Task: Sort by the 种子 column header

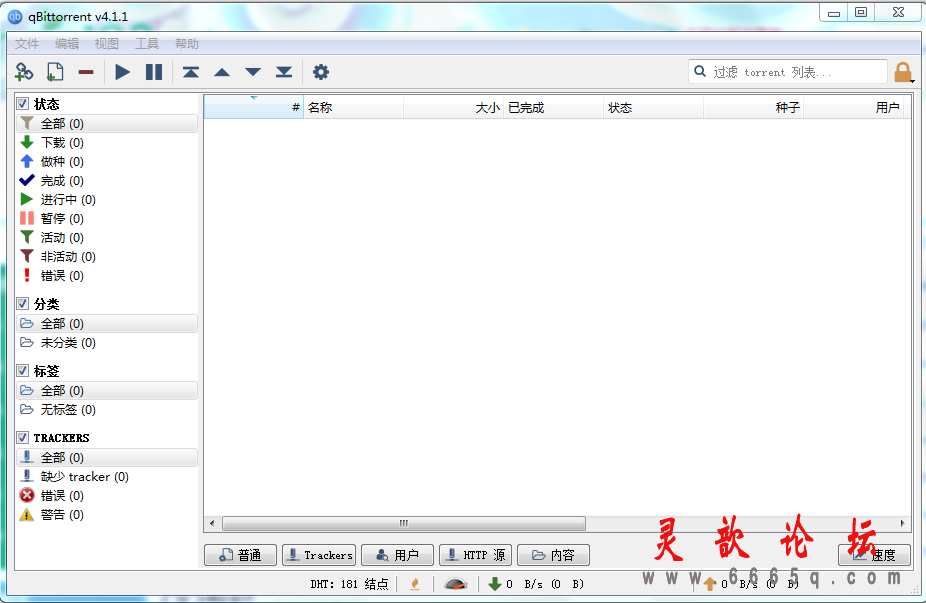Action: [x=754, y=107]
